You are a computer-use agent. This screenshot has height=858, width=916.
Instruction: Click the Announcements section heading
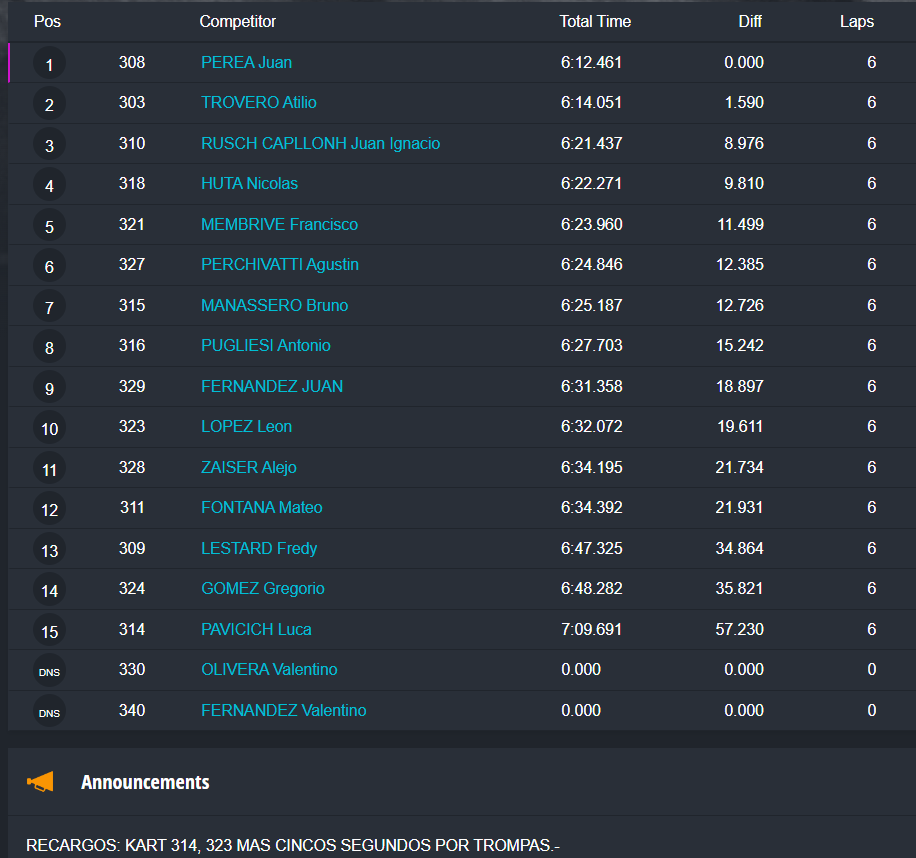[145, 782]
